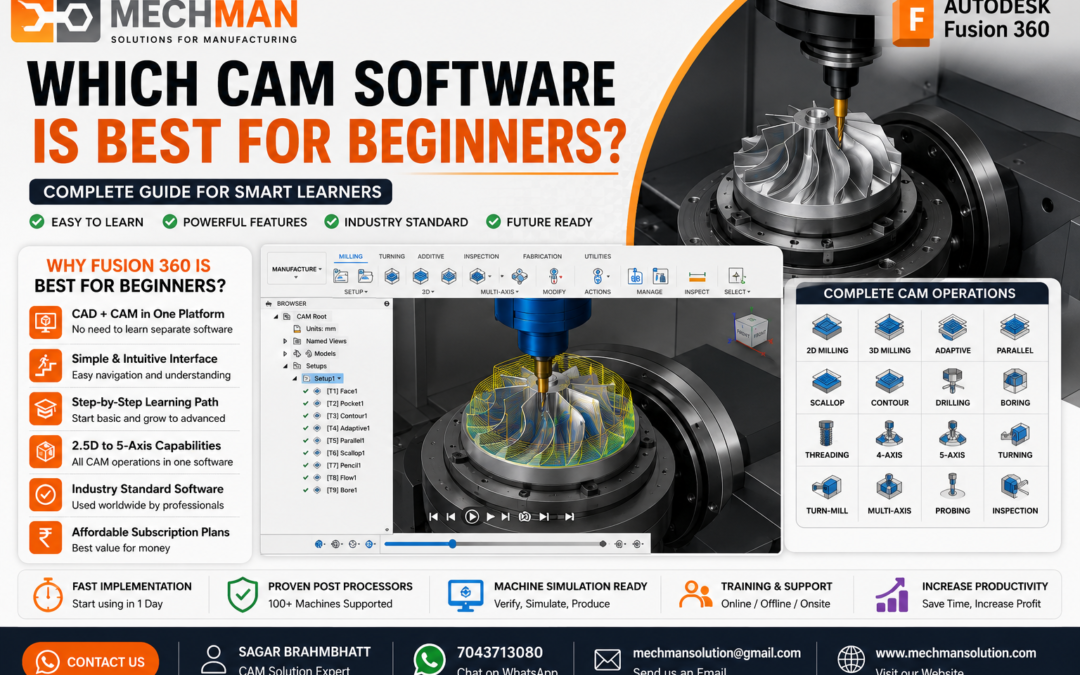This screenshot has width=1080, height=675.
Task: Switch to the MILLING tab
Action: pyautogui.click(x=351, y=256)
